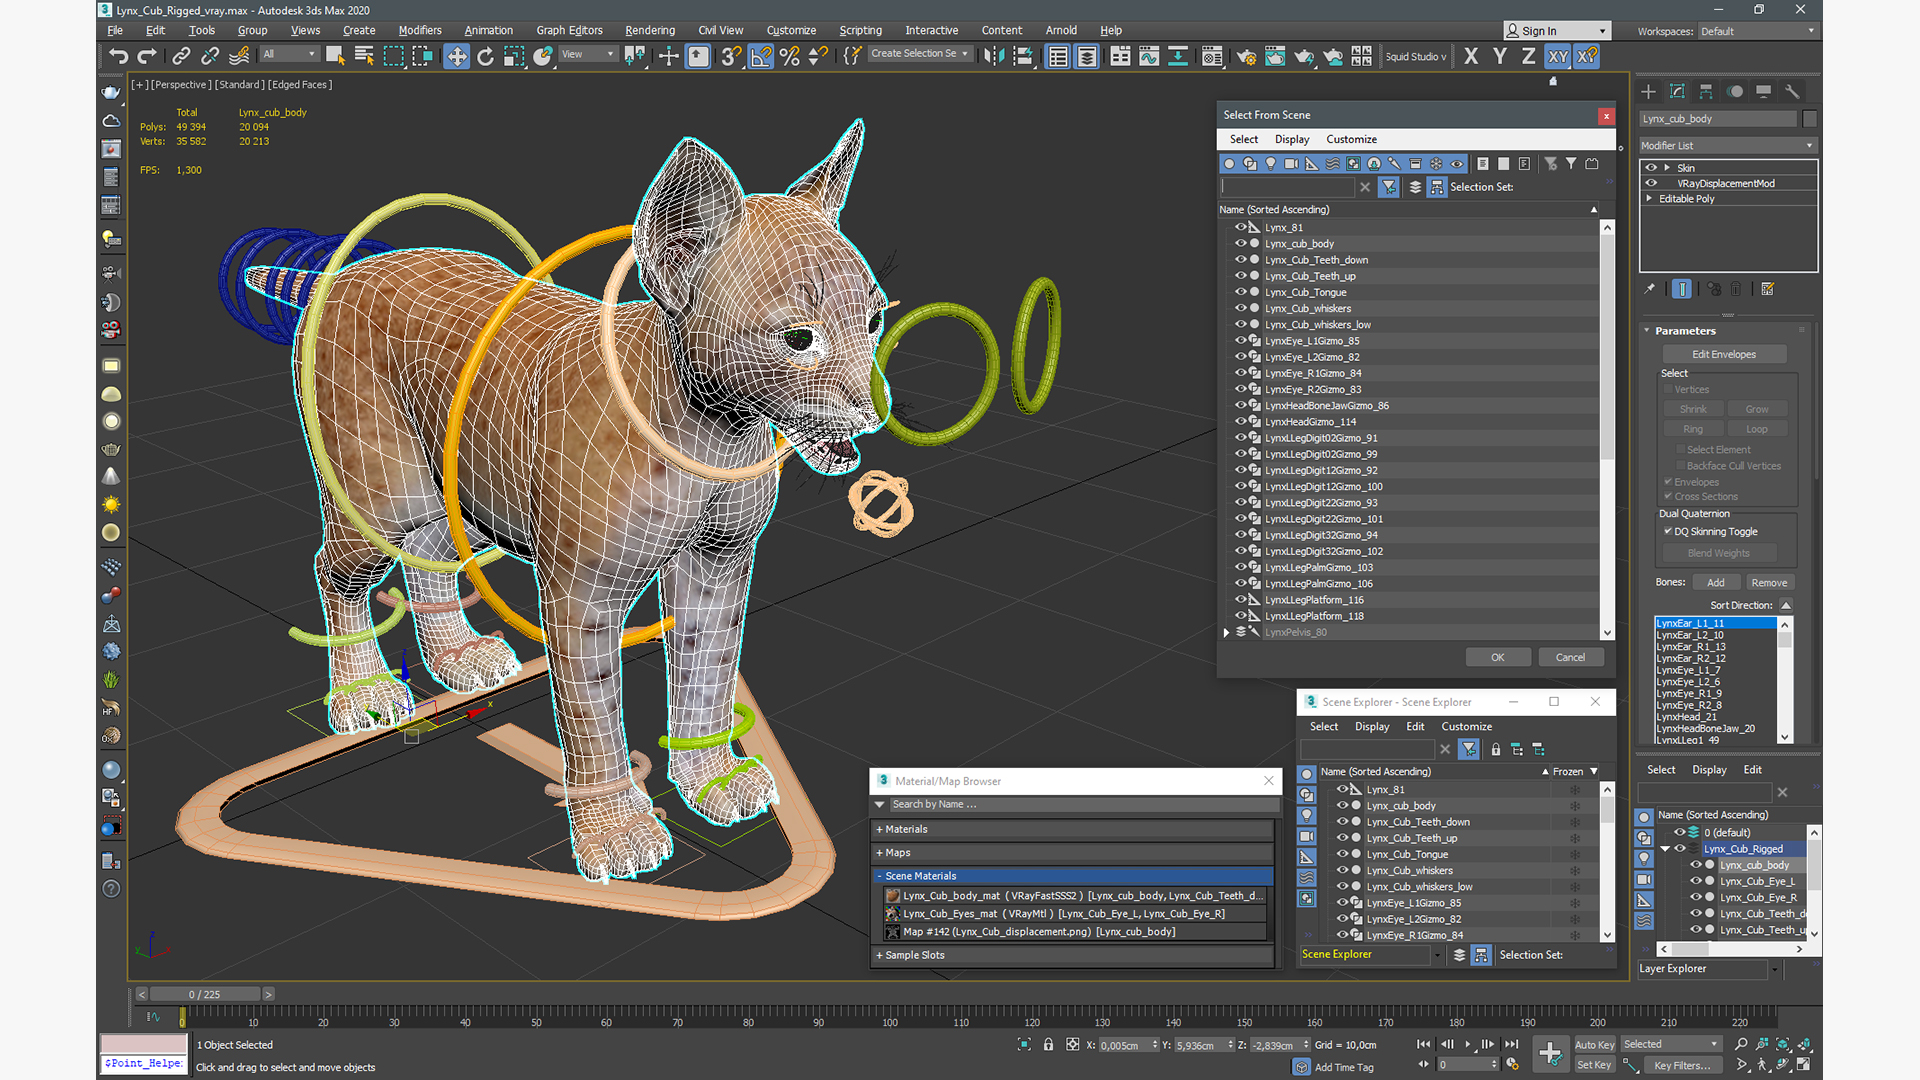
Task: Restrict transform to the X axis
Action: [x=1471, y=56]
